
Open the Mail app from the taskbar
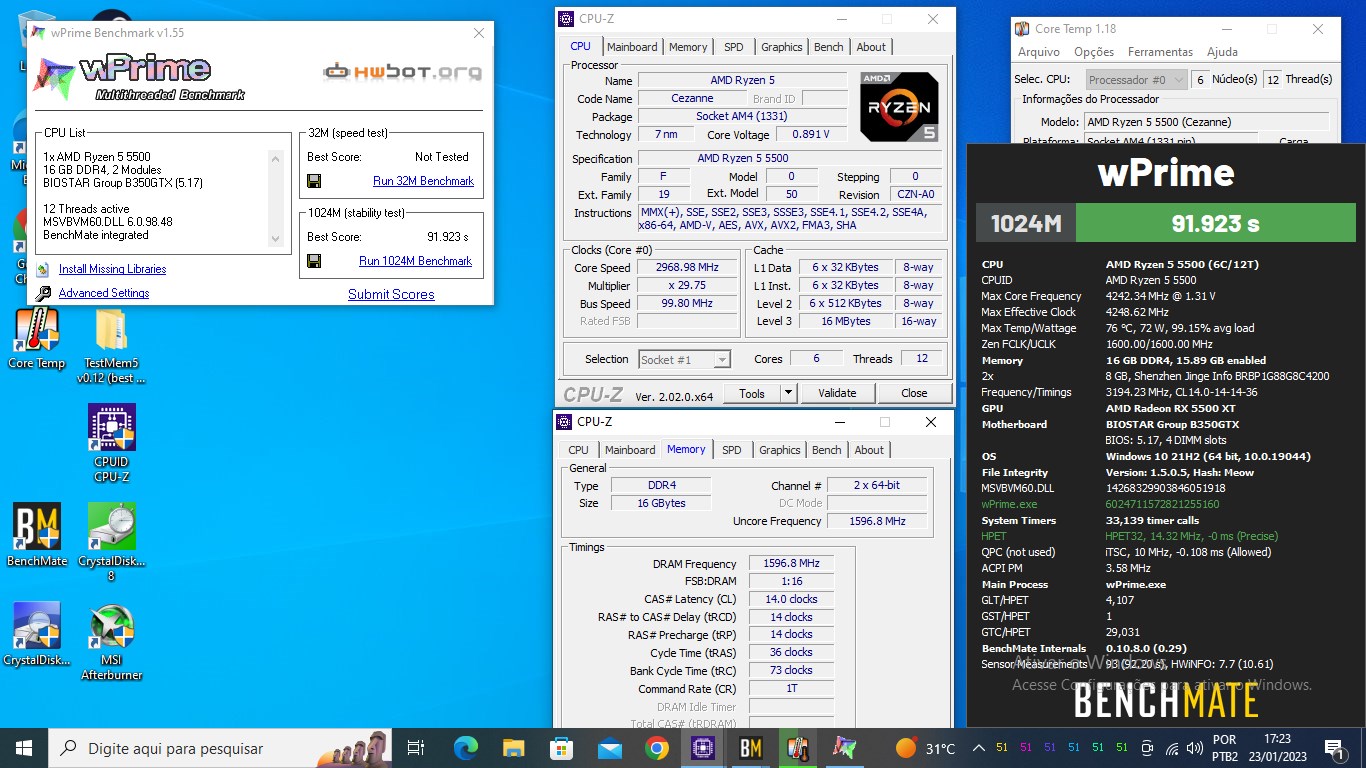(x=609, y=747)
